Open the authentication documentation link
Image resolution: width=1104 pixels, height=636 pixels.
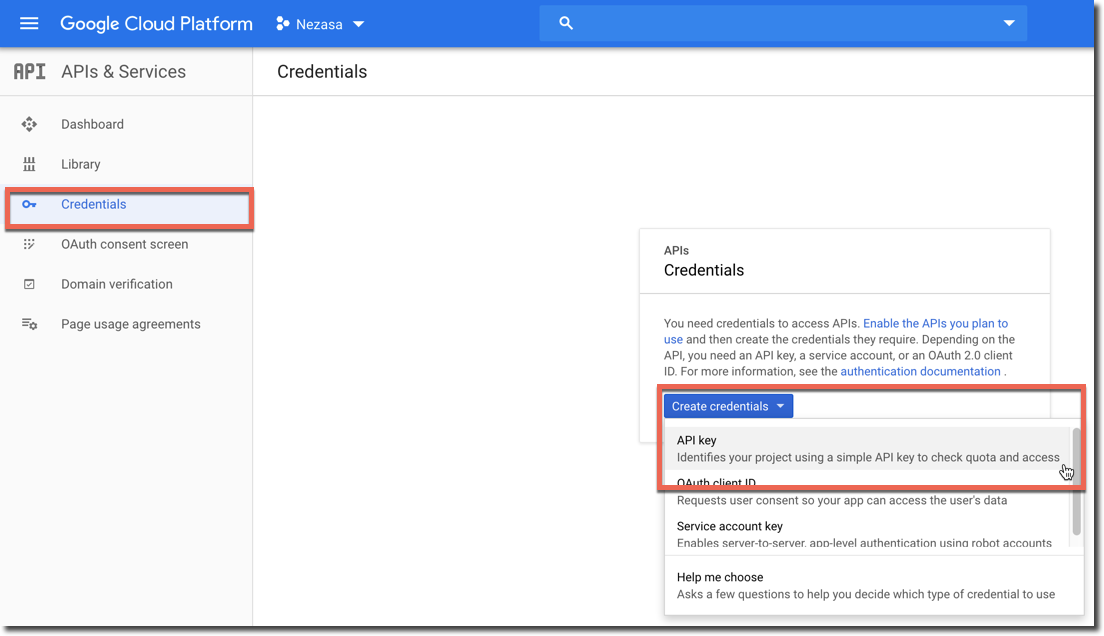920,371
